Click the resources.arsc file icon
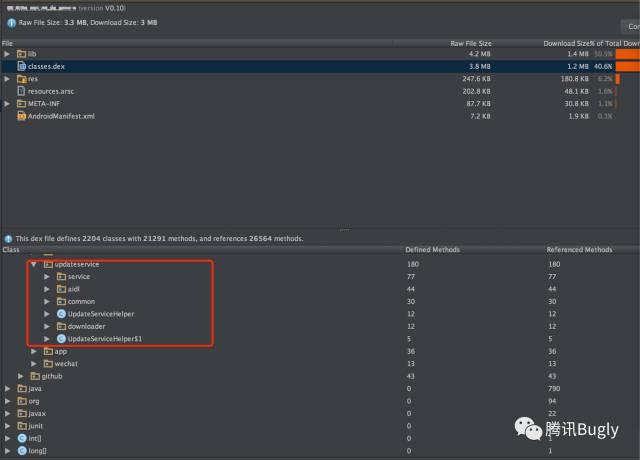This screenshot has height=460, width=640. tap(21, 91)
